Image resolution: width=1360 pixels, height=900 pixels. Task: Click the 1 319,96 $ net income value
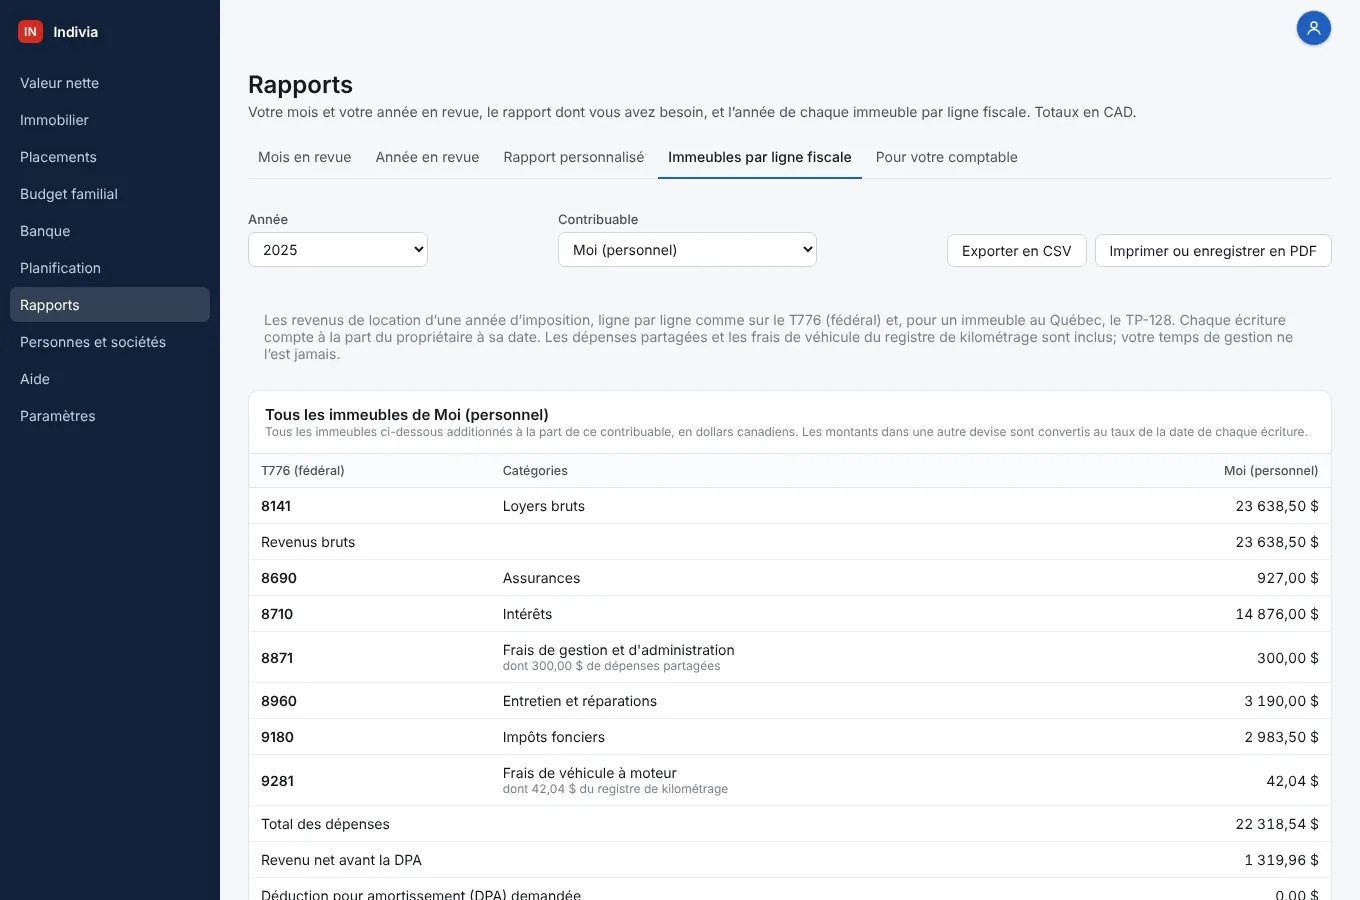(1281, 860)
